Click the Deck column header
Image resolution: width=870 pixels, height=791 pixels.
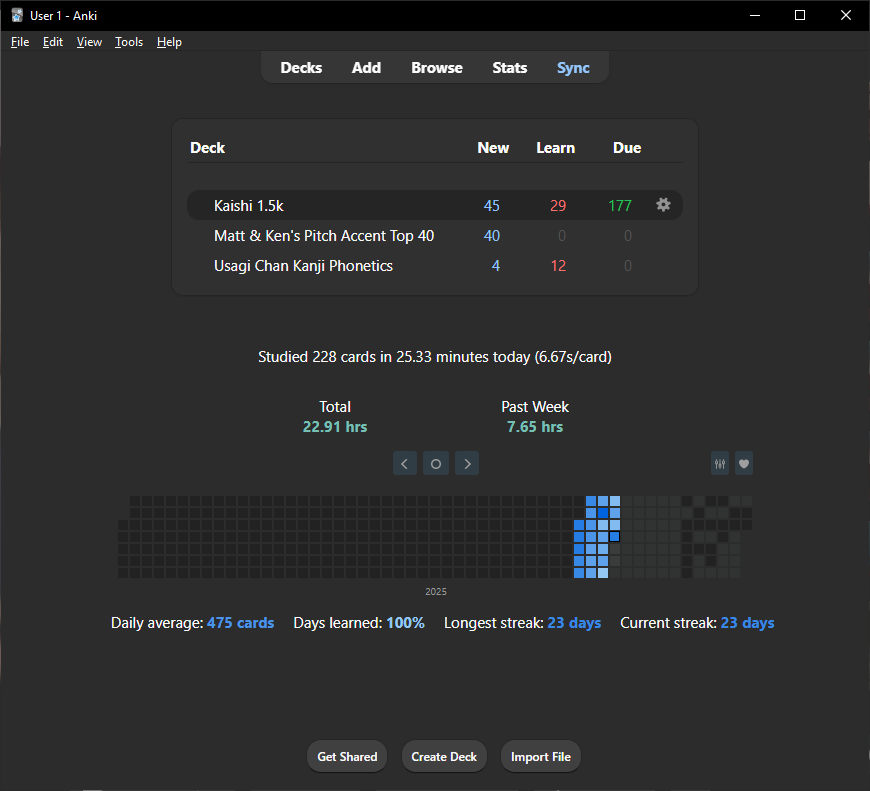tap(208, 148)
